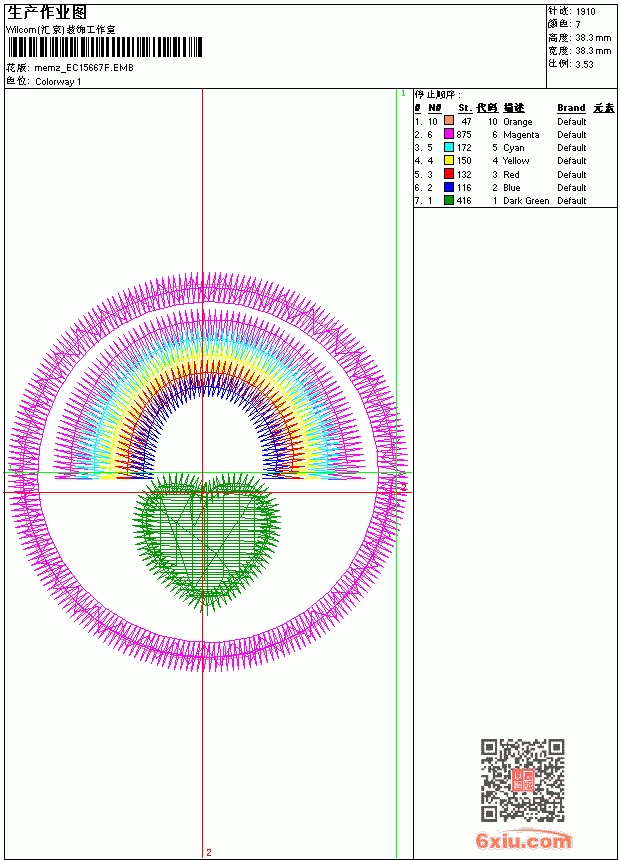Click the red marker number 2 at bottom

click(208, 852)
